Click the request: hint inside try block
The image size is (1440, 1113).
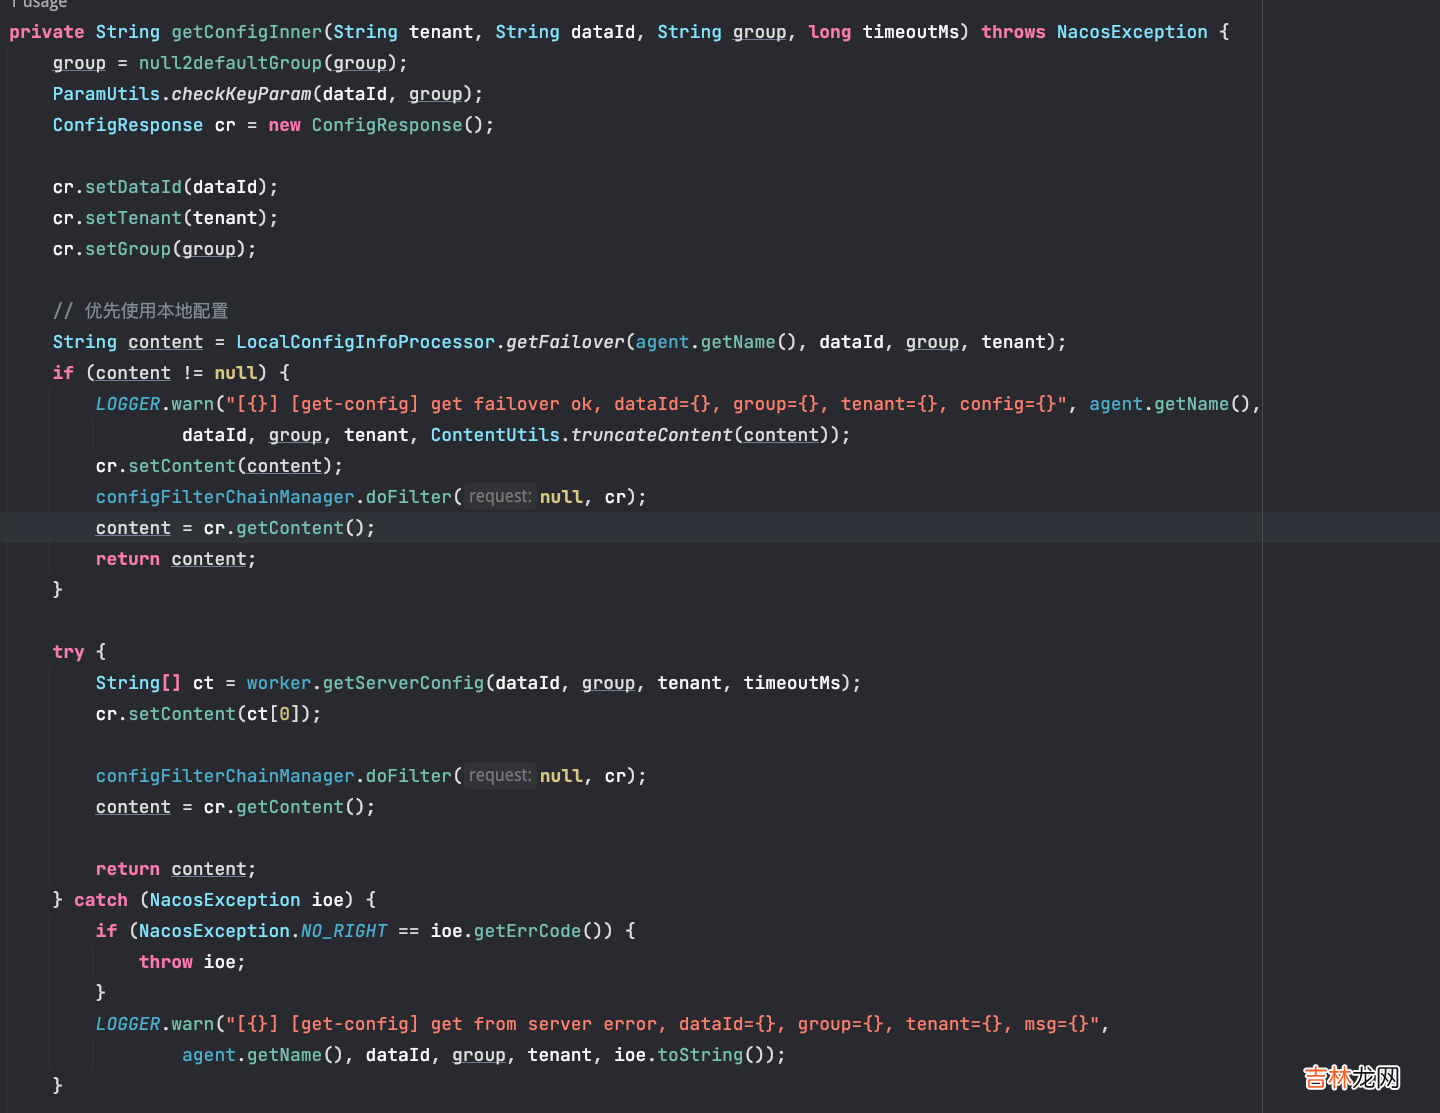point(500,776)
